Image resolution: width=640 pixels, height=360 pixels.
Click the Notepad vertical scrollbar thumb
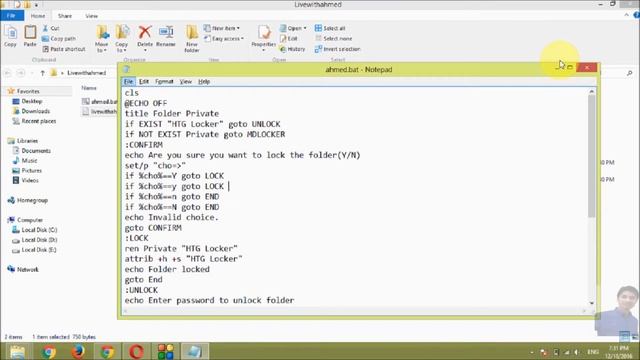coord(592,156)
